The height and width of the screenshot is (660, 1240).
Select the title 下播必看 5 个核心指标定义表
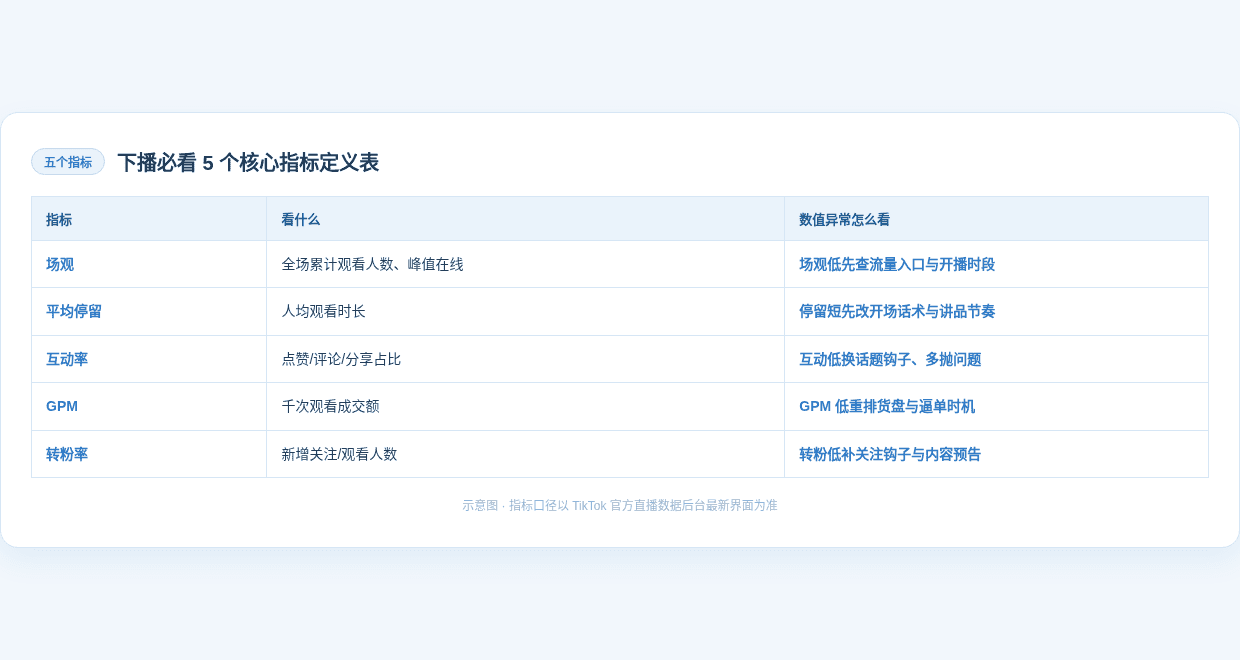coord(248,163)
